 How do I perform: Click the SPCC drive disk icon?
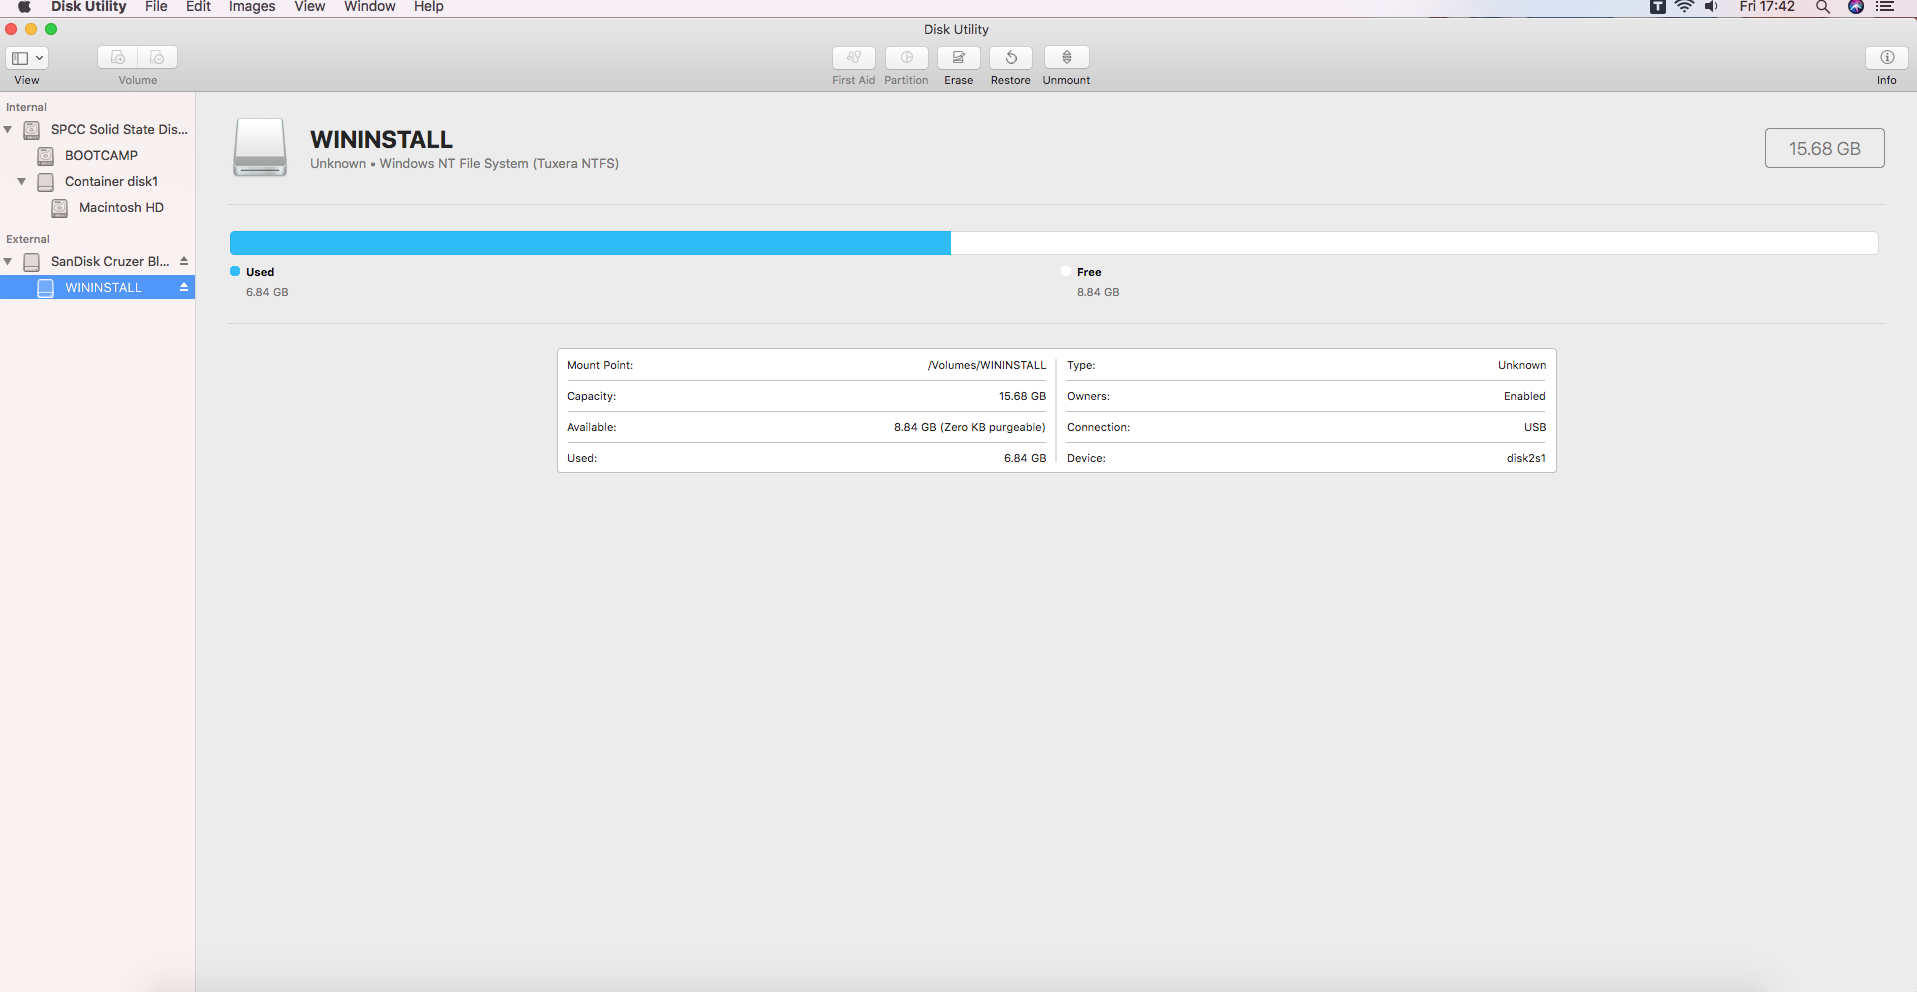32,130
